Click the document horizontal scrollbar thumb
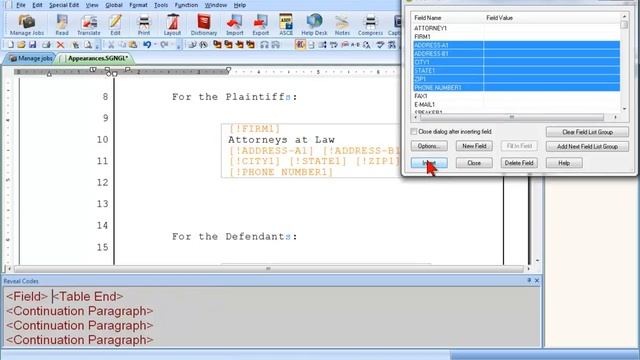Image resolution: width=640 pixels, height=360 pixels. (269, 269)
